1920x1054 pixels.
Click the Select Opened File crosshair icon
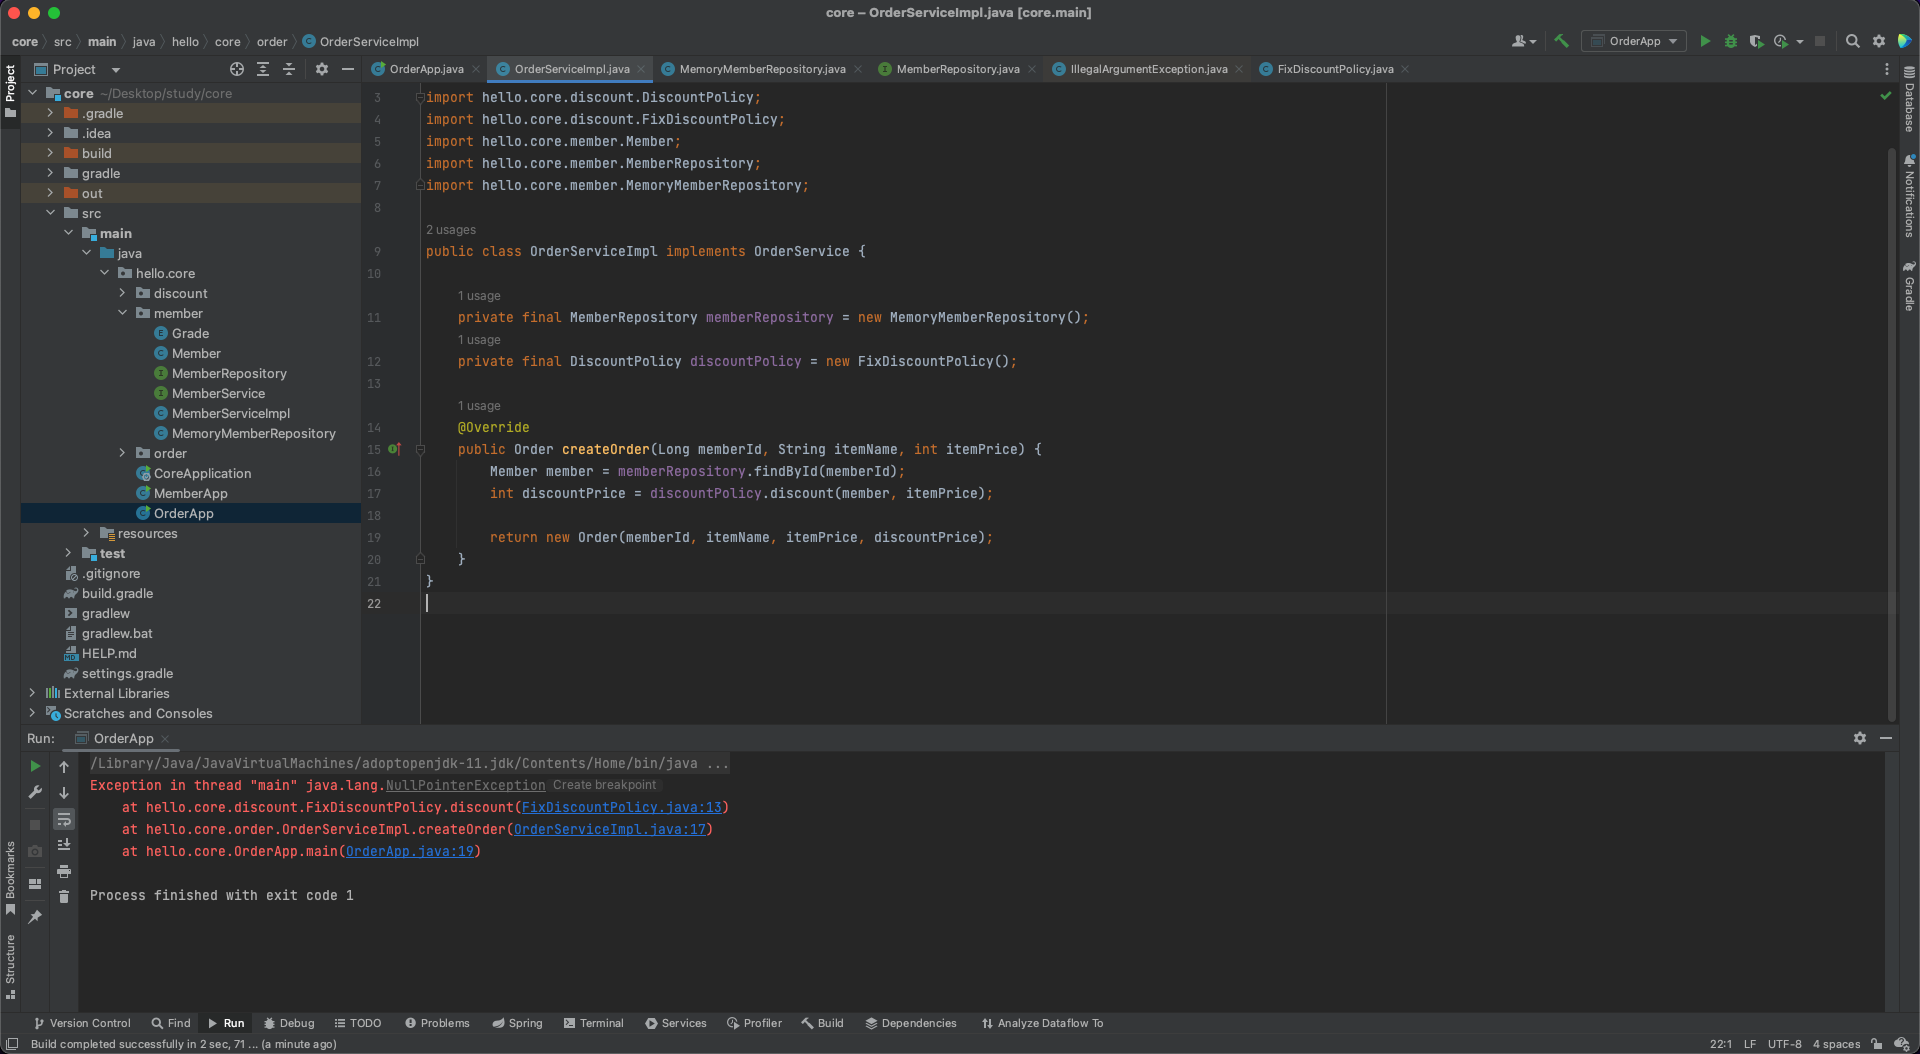[x=237, y=69]
